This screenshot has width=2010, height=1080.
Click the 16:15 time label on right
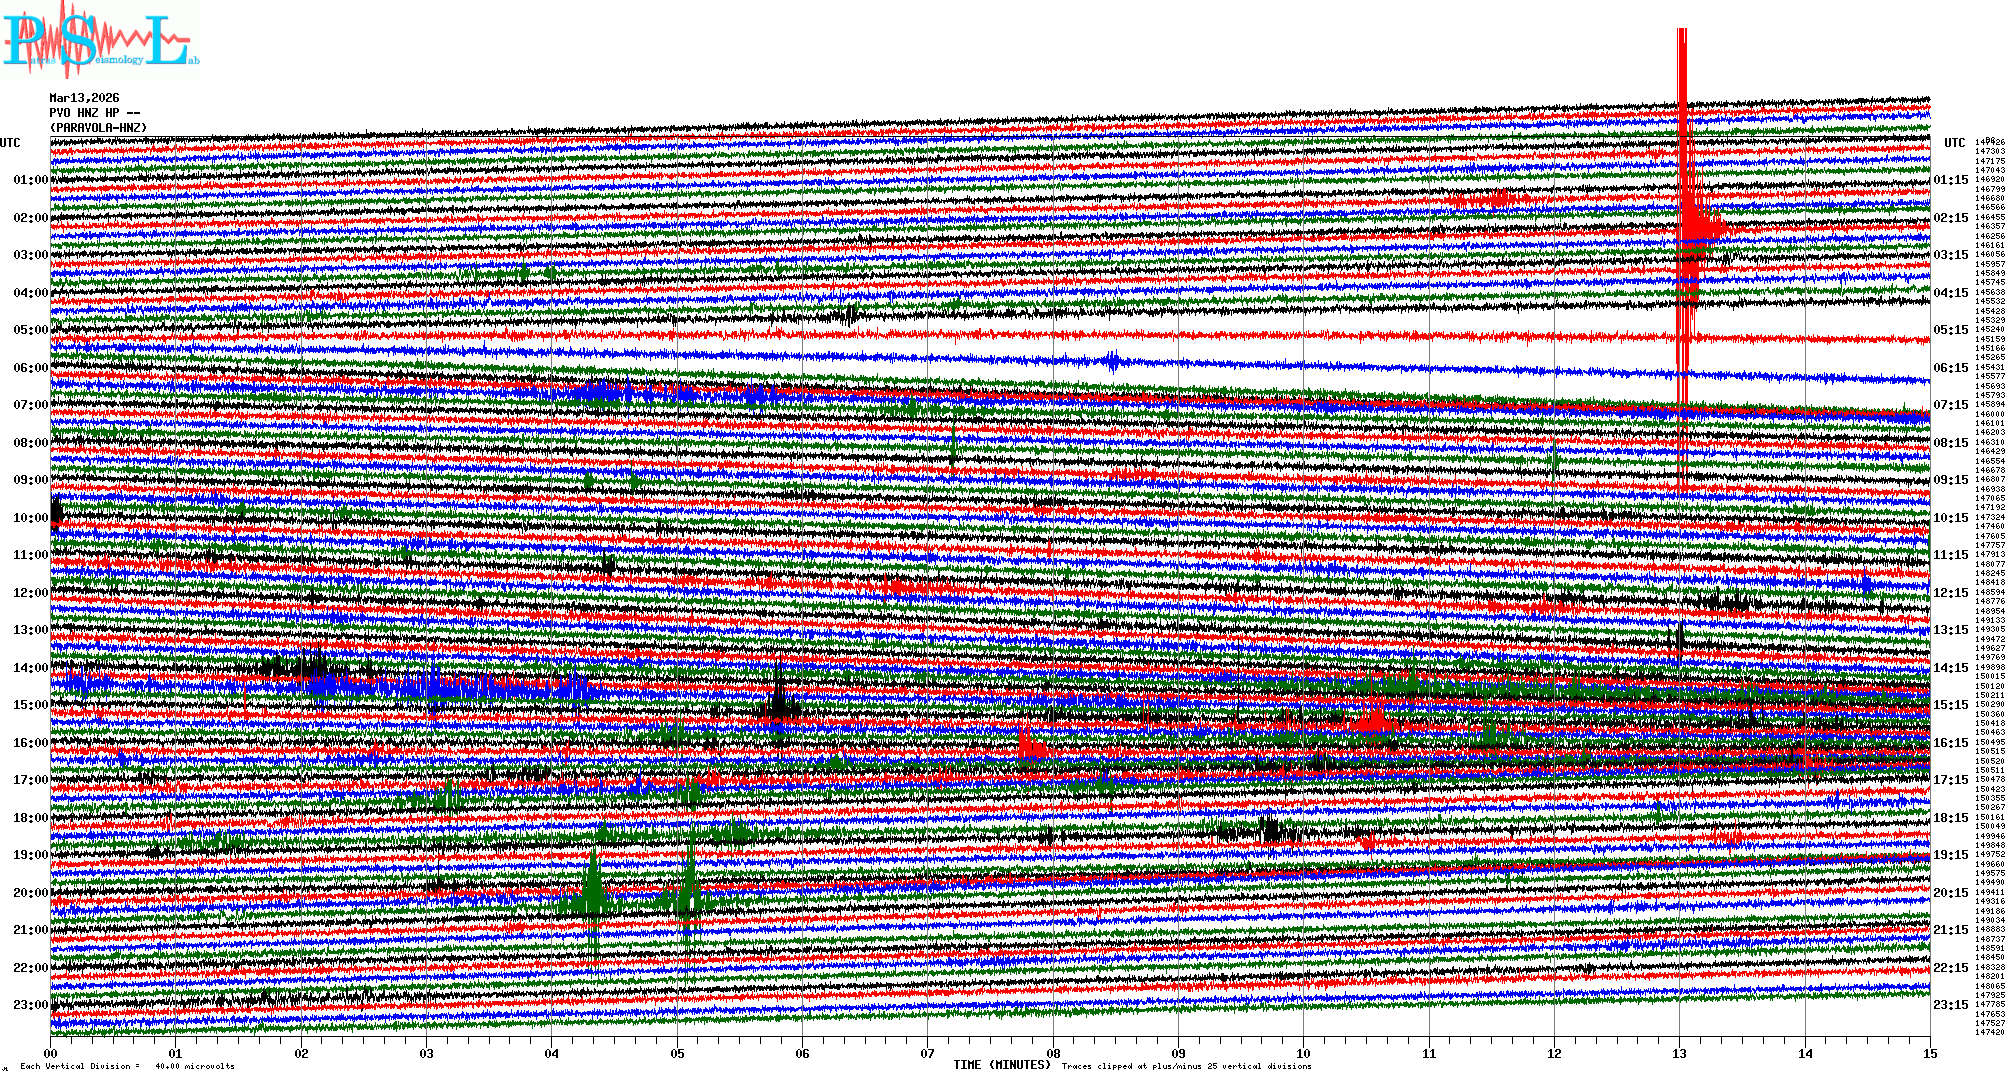[1950, 743]
